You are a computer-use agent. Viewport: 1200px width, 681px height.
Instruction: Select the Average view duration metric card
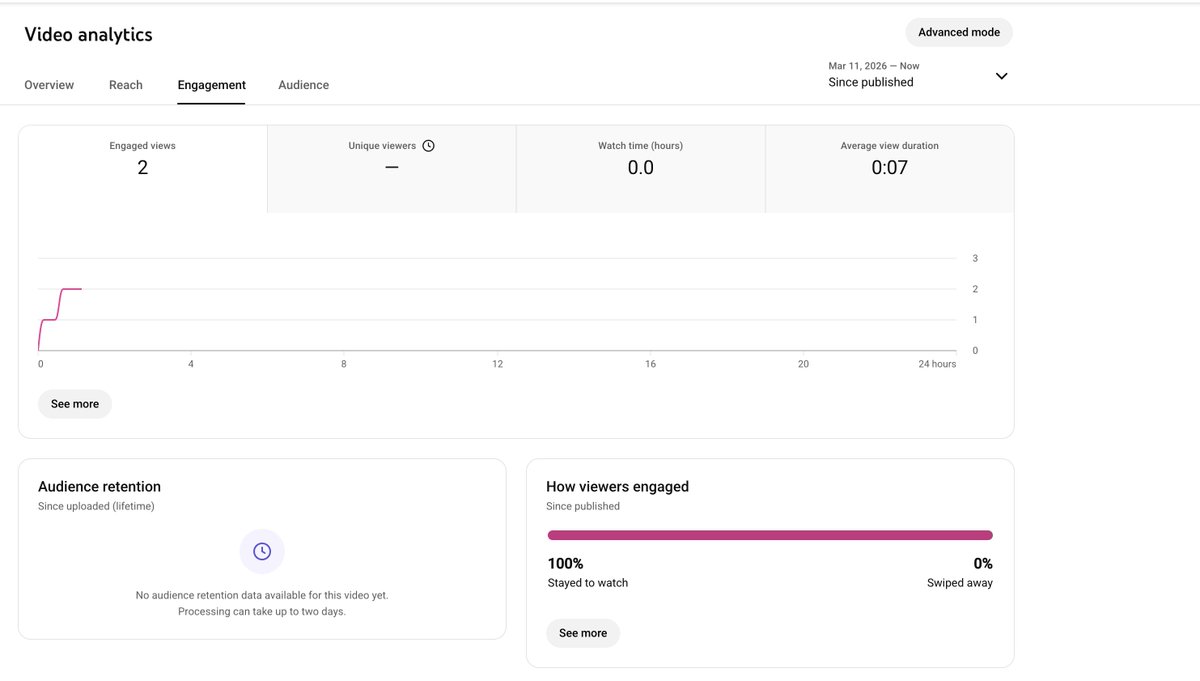[x=890, y=169]
